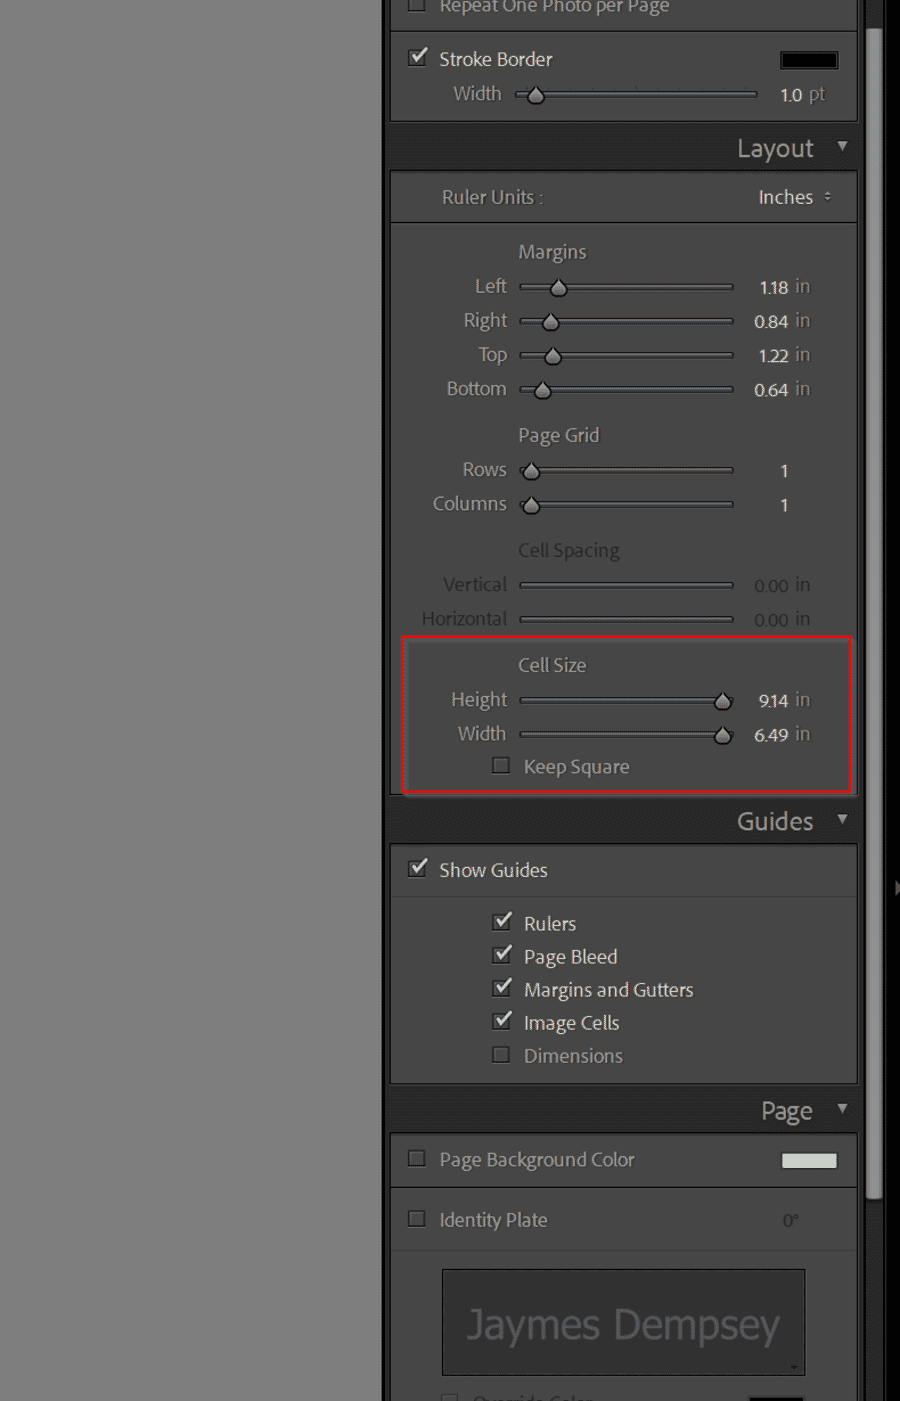This screenshot has width=900, height=1401.
Task: Uncheck the Page Bleed checkbox
Action: (502, 954)
